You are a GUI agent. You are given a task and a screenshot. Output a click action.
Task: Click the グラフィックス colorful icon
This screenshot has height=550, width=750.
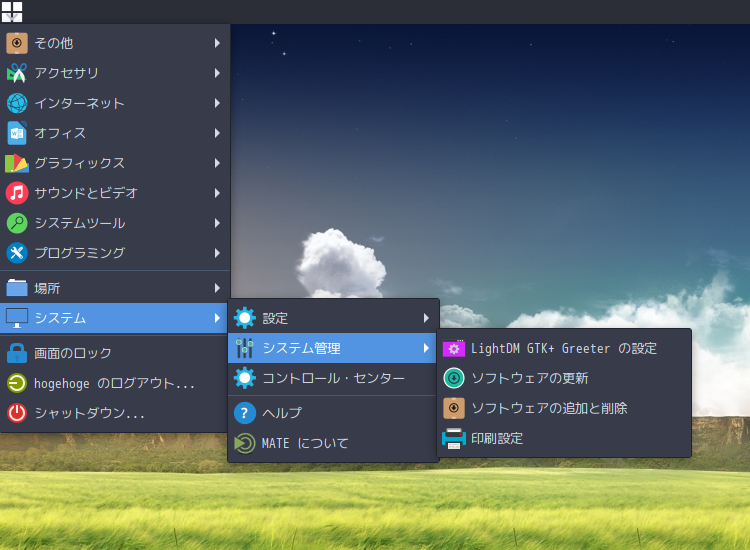pyautogui.click(x=17, y=163)
